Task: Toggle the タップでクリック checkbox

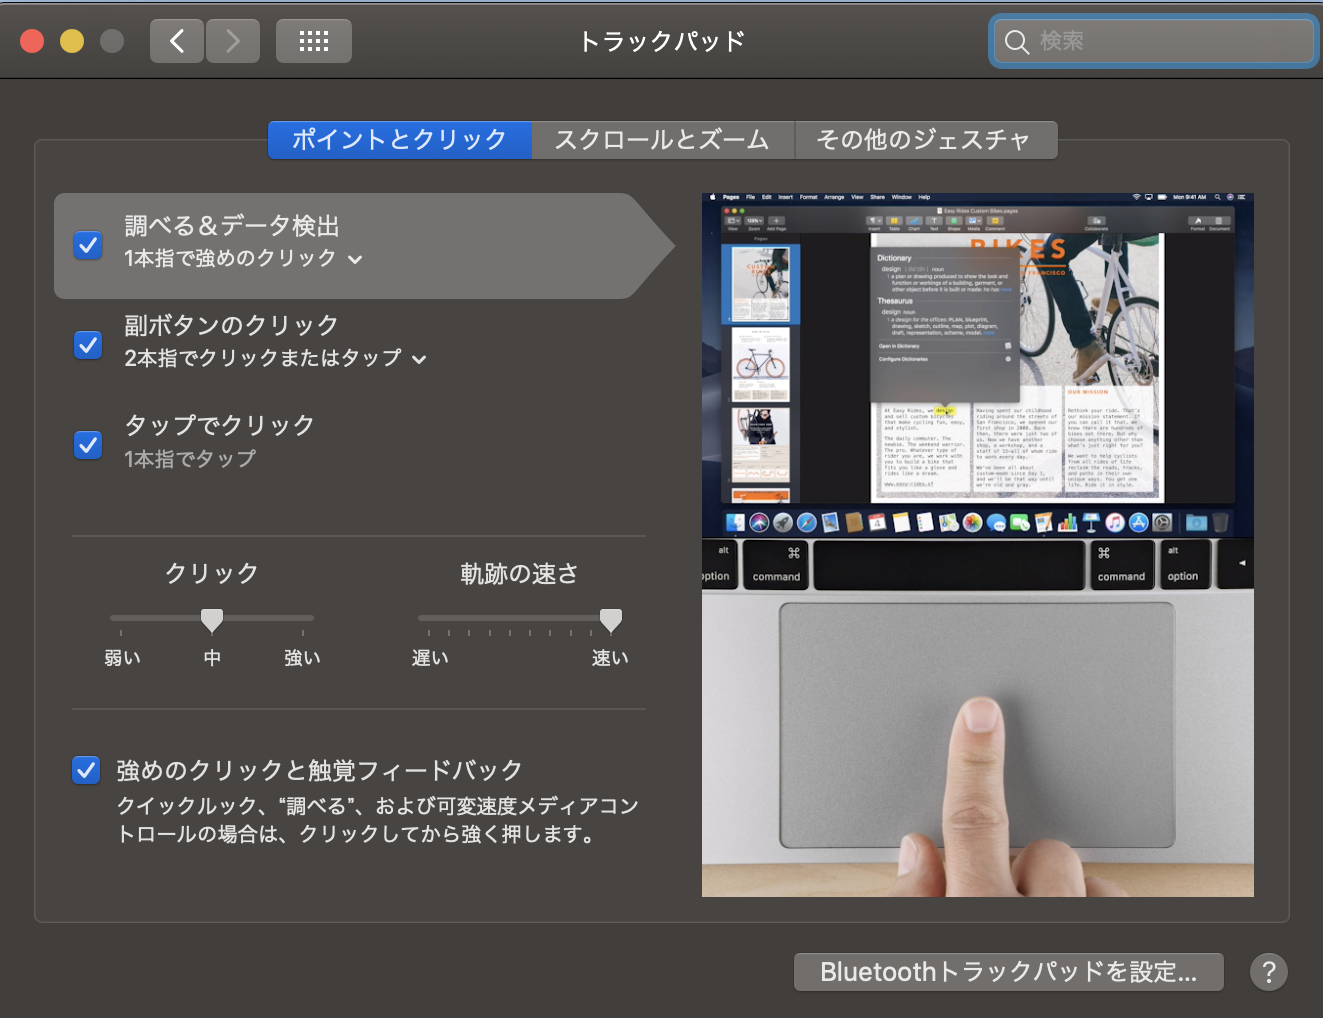Action: click(x=88, y=445)
